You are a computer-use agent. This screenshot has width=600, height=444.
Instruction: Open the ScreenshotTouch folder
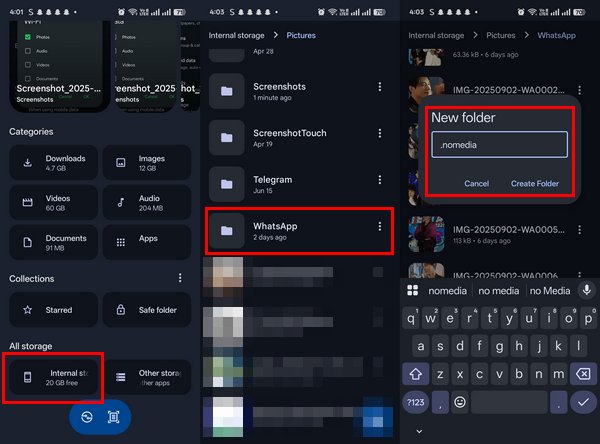290,136
